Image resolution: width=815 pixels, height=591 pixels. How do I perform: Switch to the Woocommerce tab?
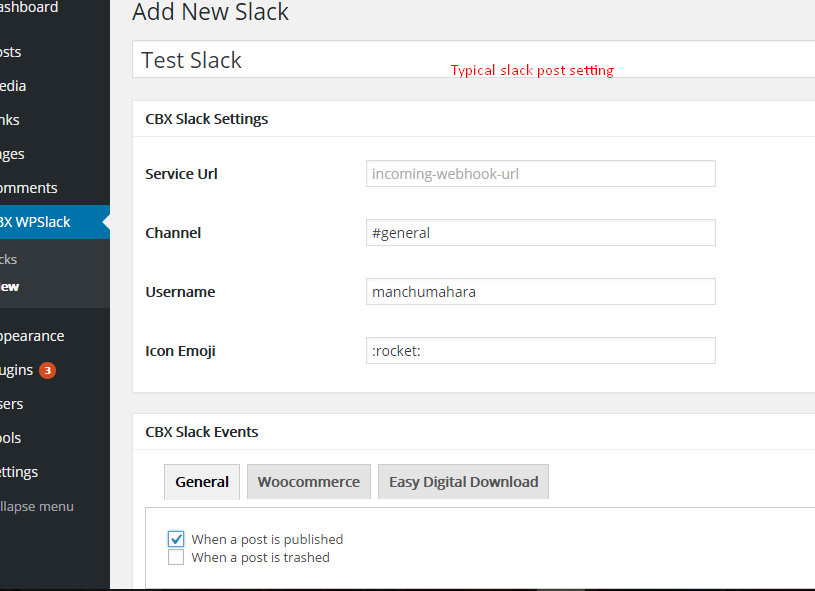pyautogui.click(x=309, y=482)
